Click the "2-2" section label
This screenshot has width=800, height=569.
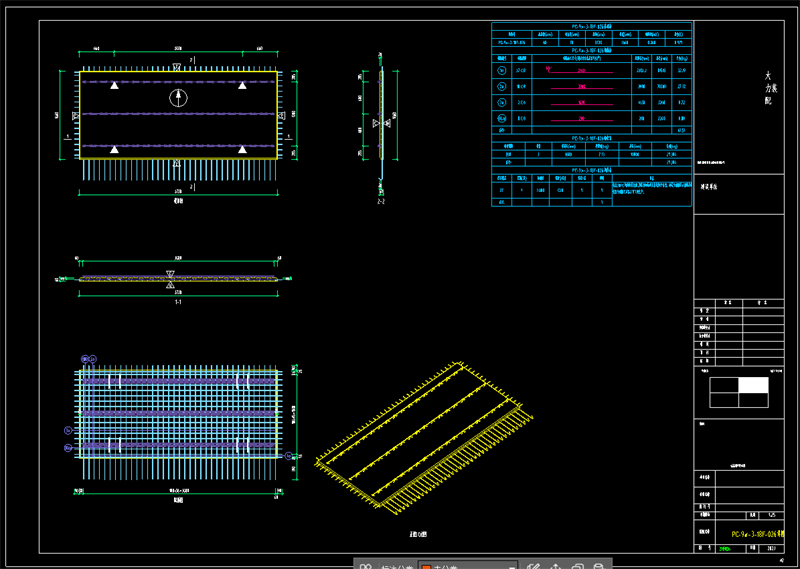point(381,202)
